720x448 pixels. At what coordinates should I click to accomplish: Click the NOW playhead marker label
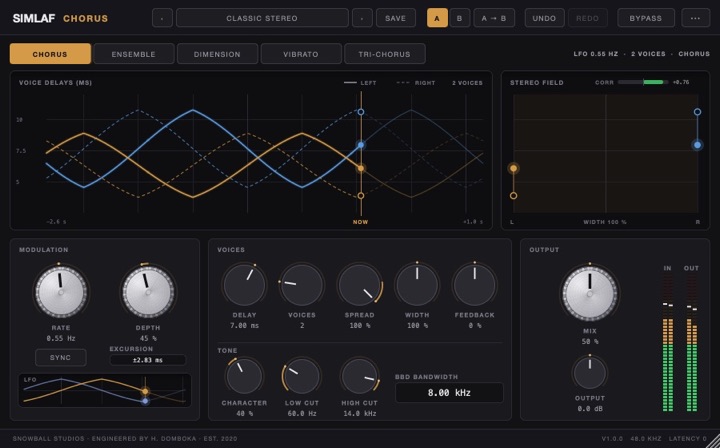[360, 222]
